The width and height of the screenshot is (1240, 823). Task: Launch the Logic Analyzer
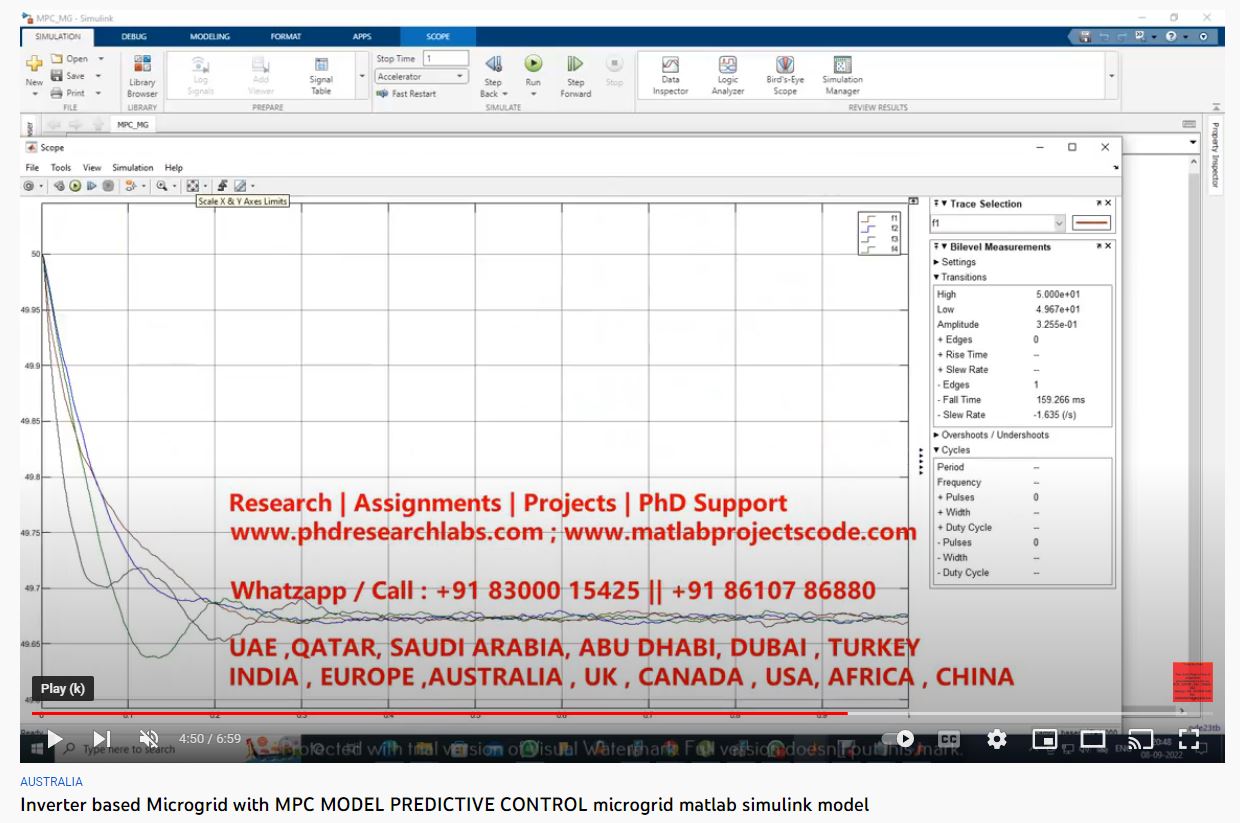click(728, 75)
